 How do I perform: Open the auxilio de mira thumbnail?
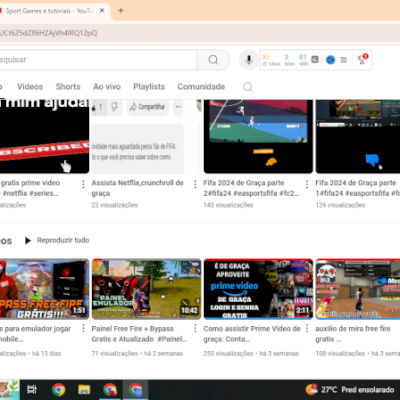[358, 289]
